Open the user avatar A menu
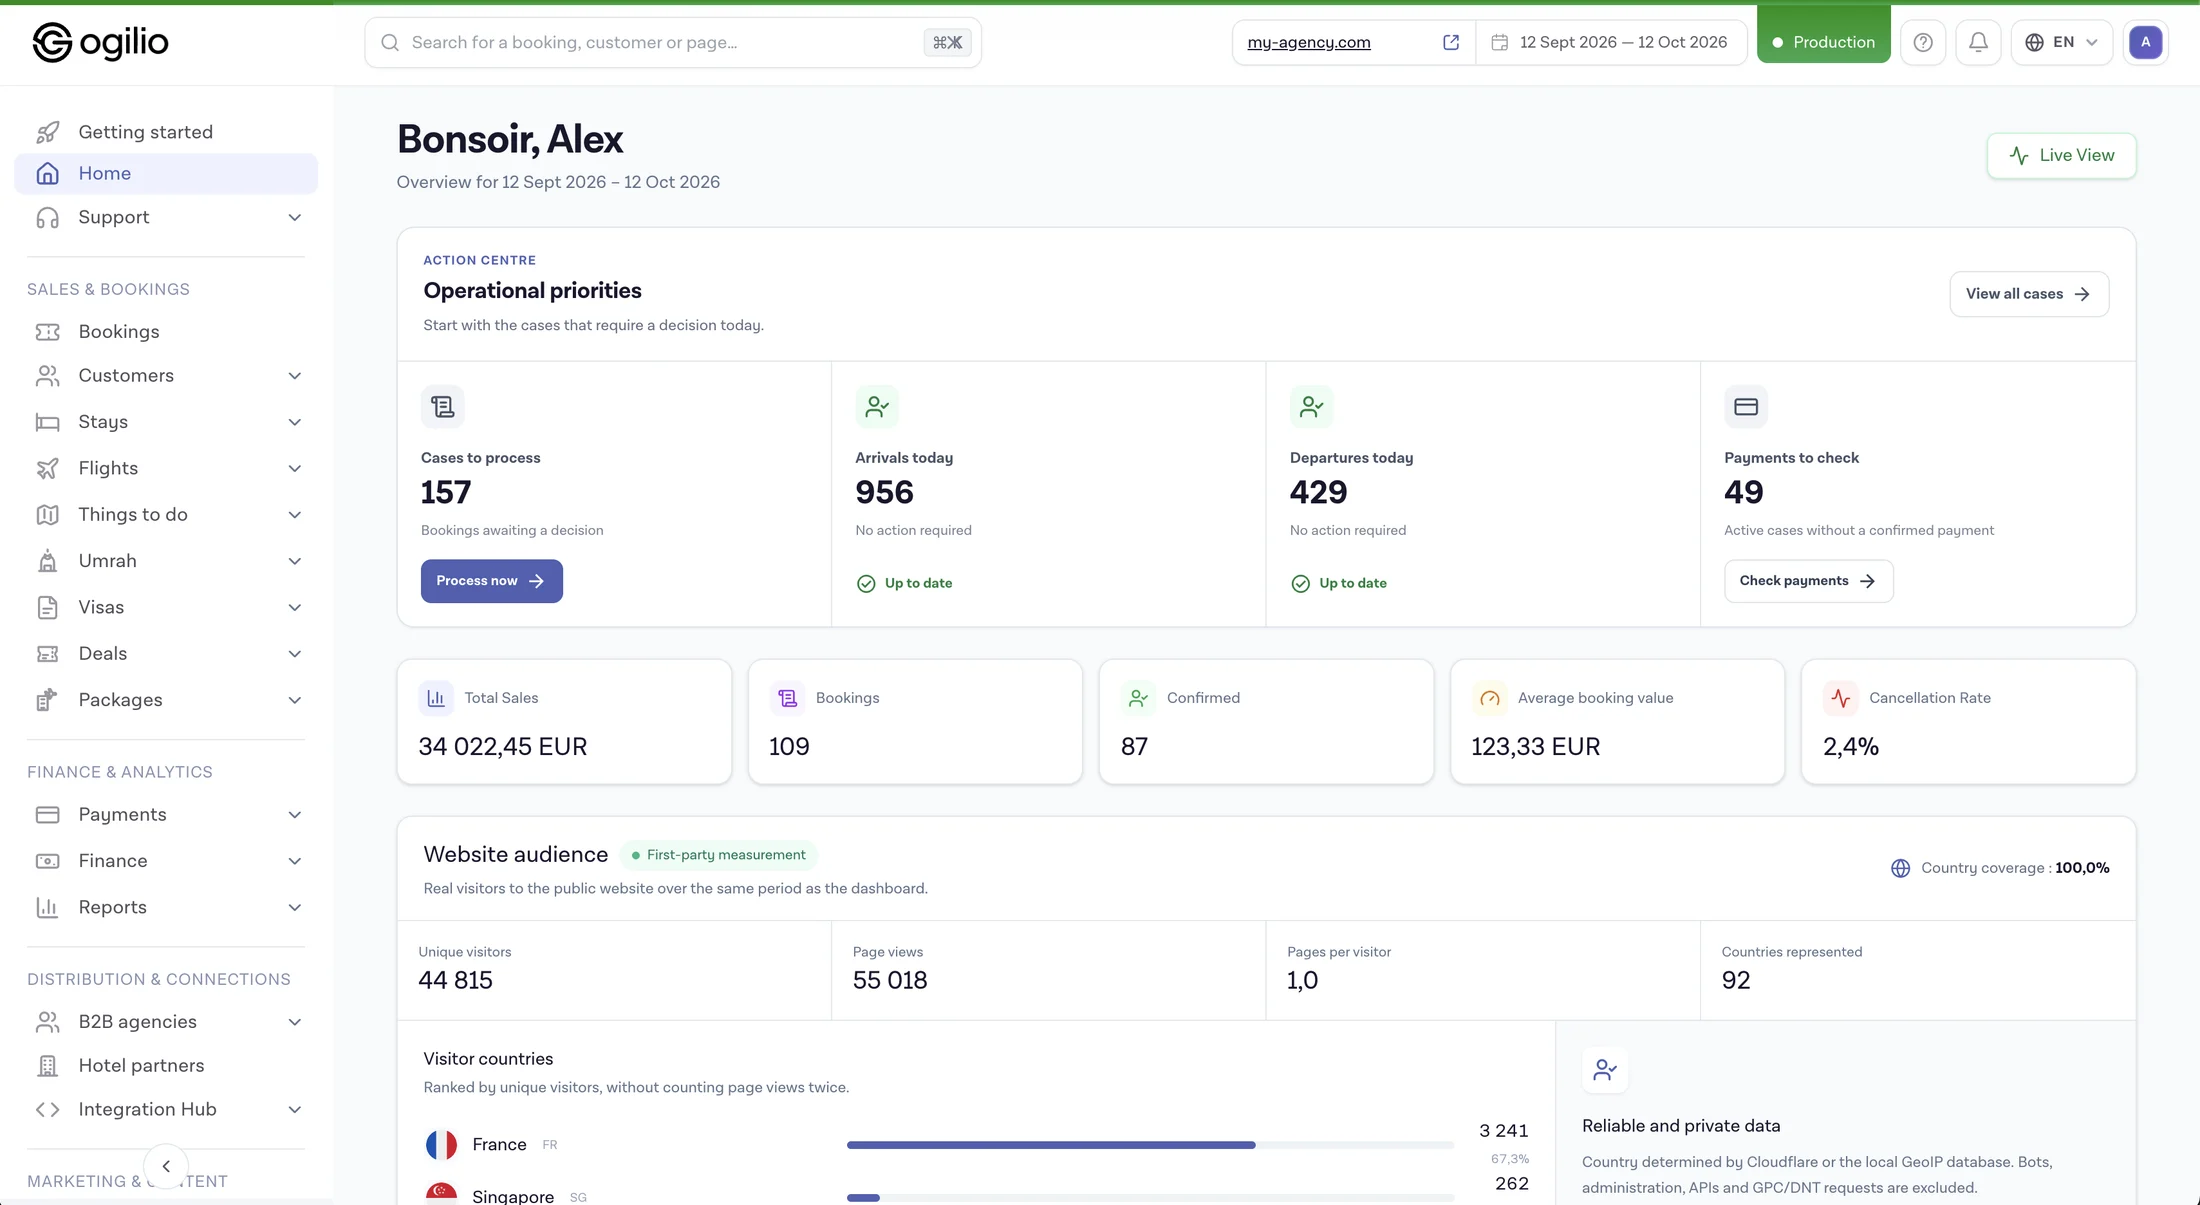 point(2145,42)
